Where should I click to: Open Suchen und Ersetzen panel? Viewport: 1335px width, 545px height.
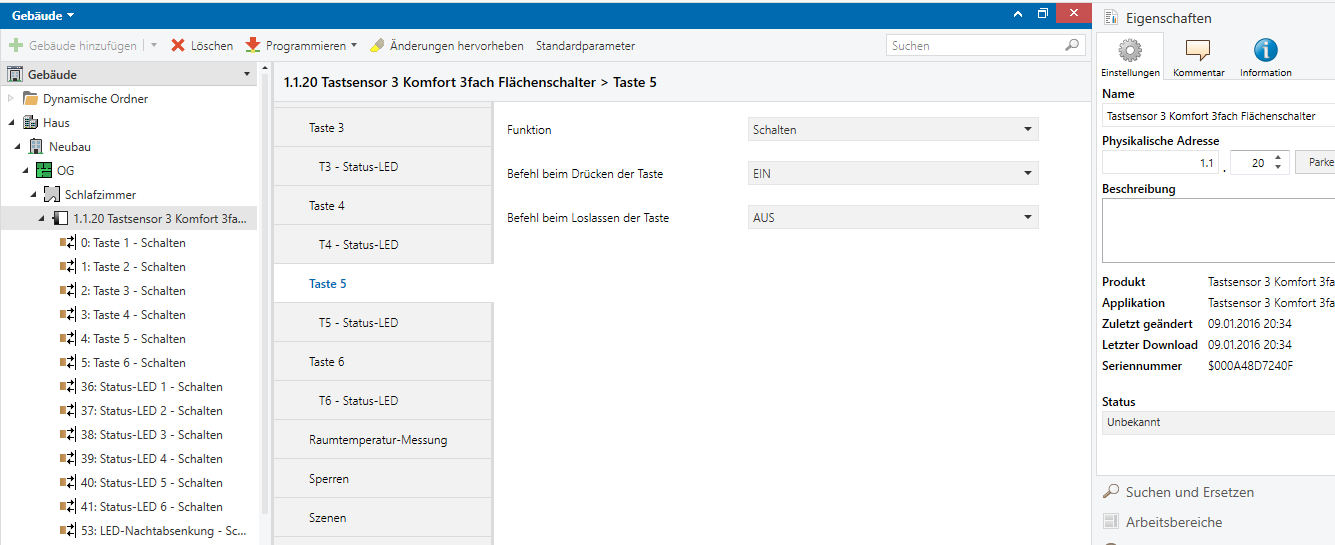(1189, 492)
